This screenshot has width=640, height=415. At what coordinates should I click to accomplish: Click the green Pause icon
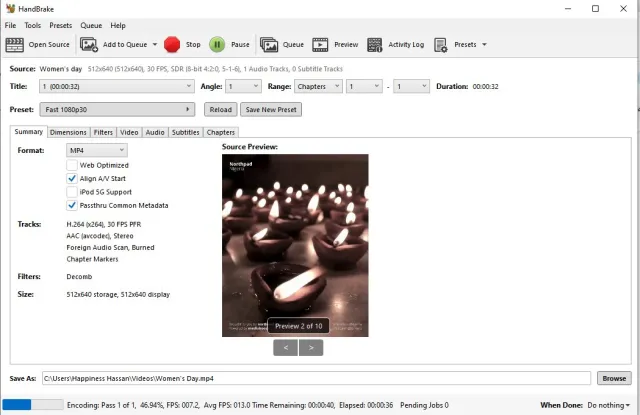[x=217, y=44]
